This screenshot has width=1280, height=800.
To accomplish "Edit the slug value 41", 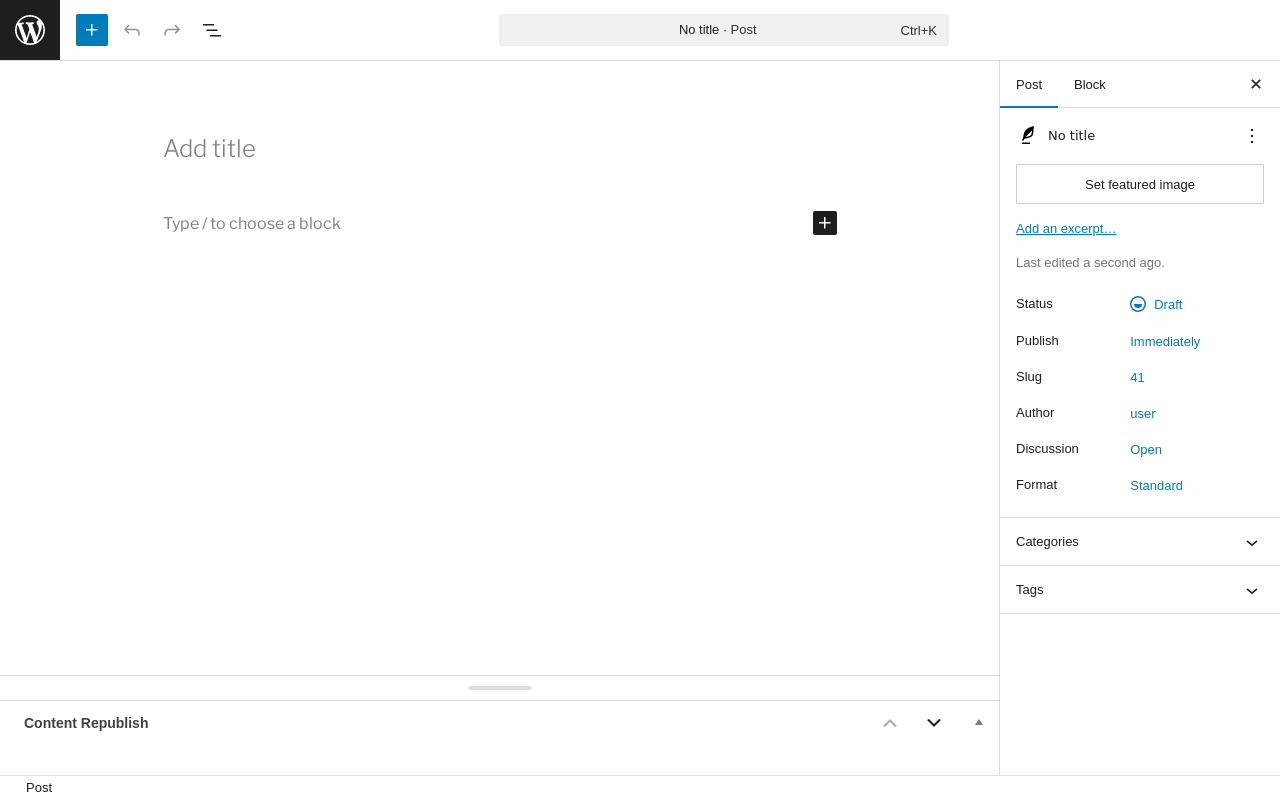I will (x=1137, y=377).
